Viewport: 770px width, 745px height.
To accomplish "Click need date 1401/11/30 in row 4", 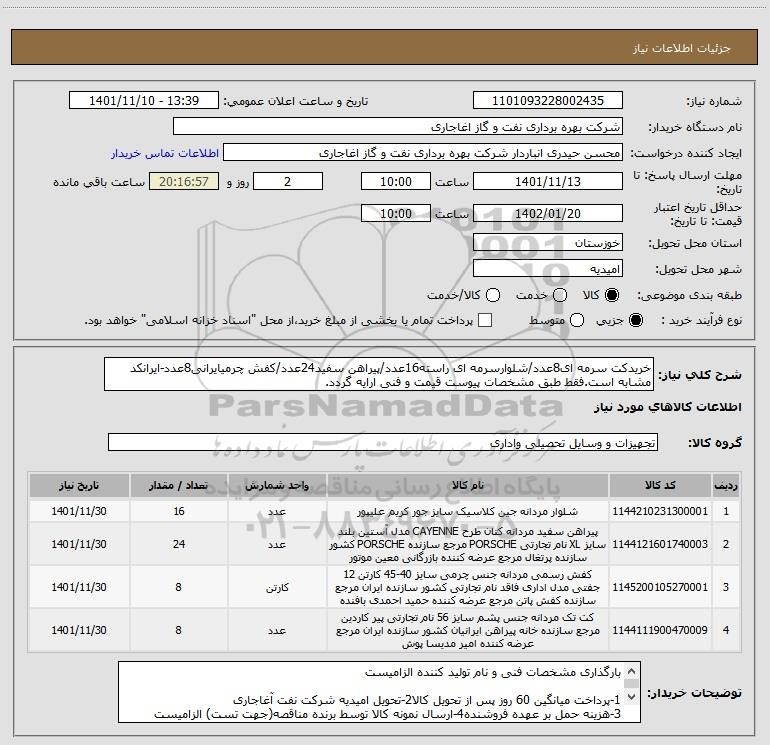I will (79, 630).
